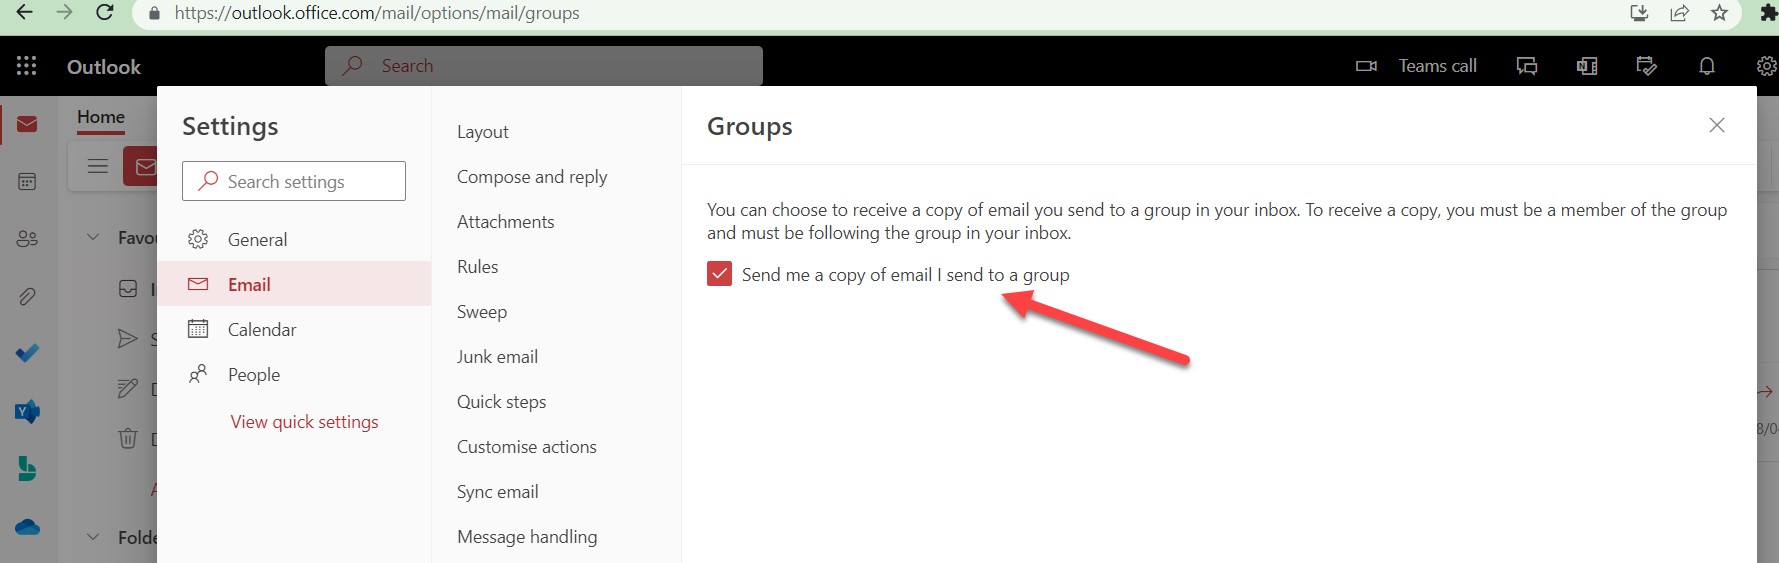Open the Rules settings page
The height and width of the screenshot is (563, 1779).
[x=477, y=267]
